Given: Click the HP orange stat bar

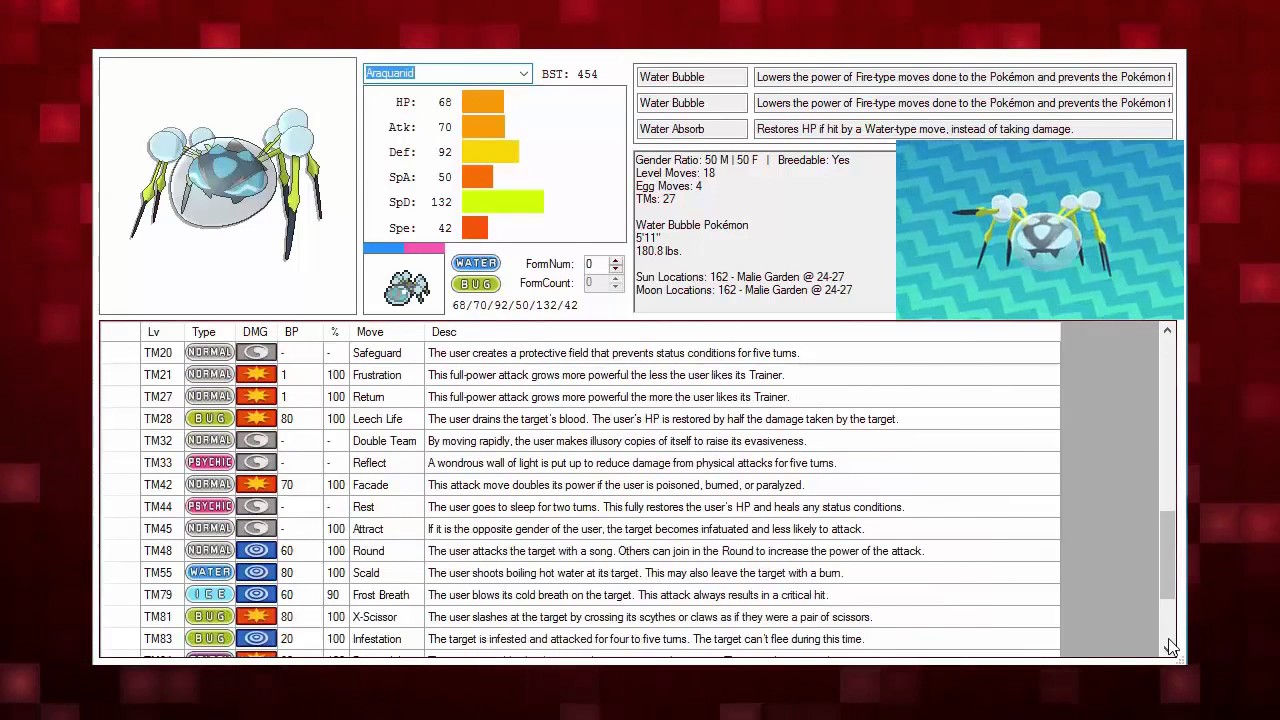Looking at the screenshot, I should pos(483,102).
